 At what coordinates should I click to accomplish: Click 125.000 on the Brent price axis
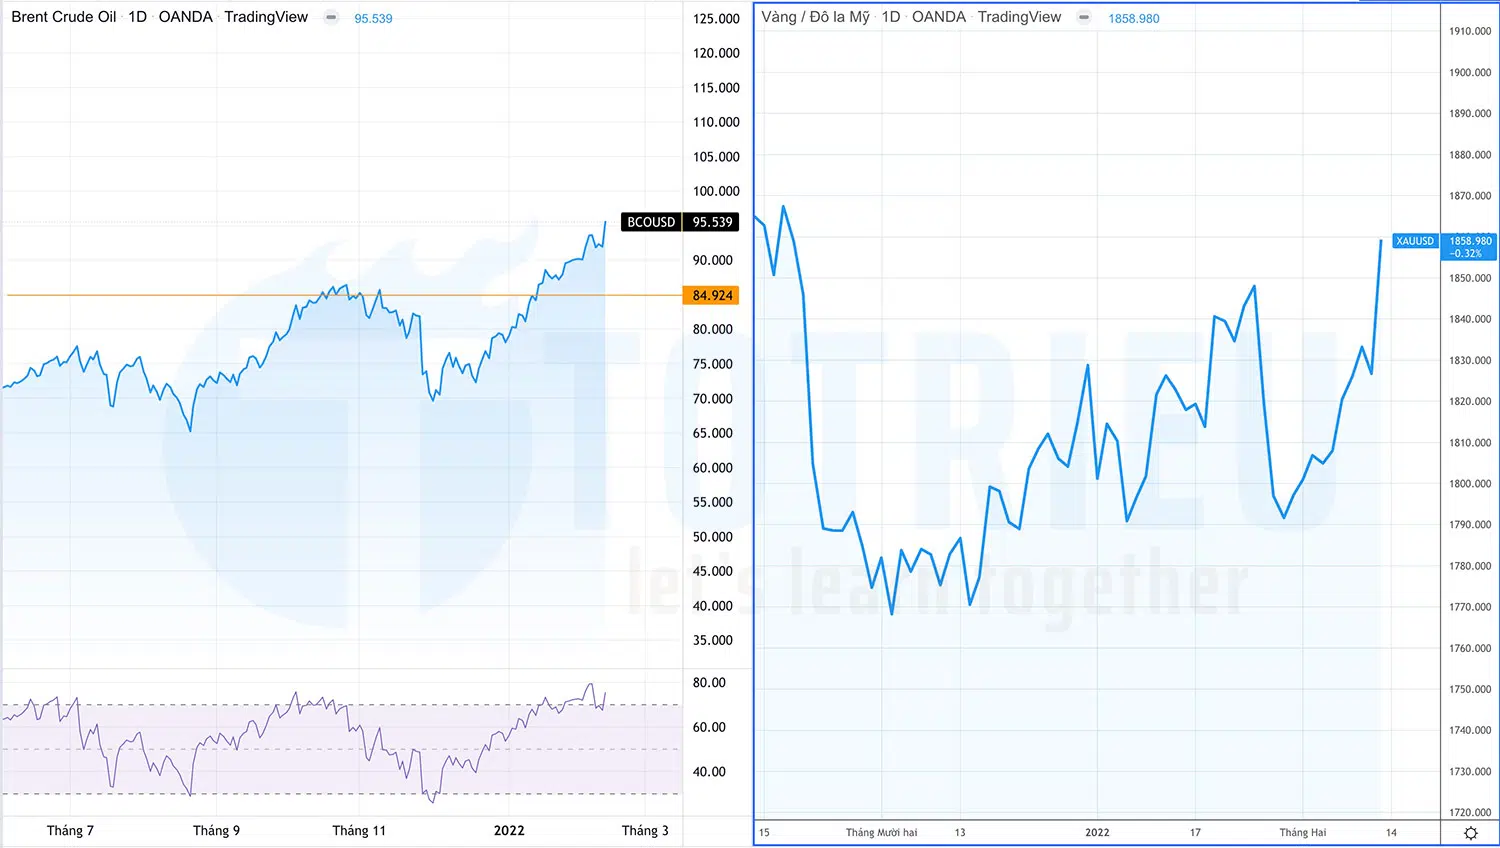(x=716, y=19)
